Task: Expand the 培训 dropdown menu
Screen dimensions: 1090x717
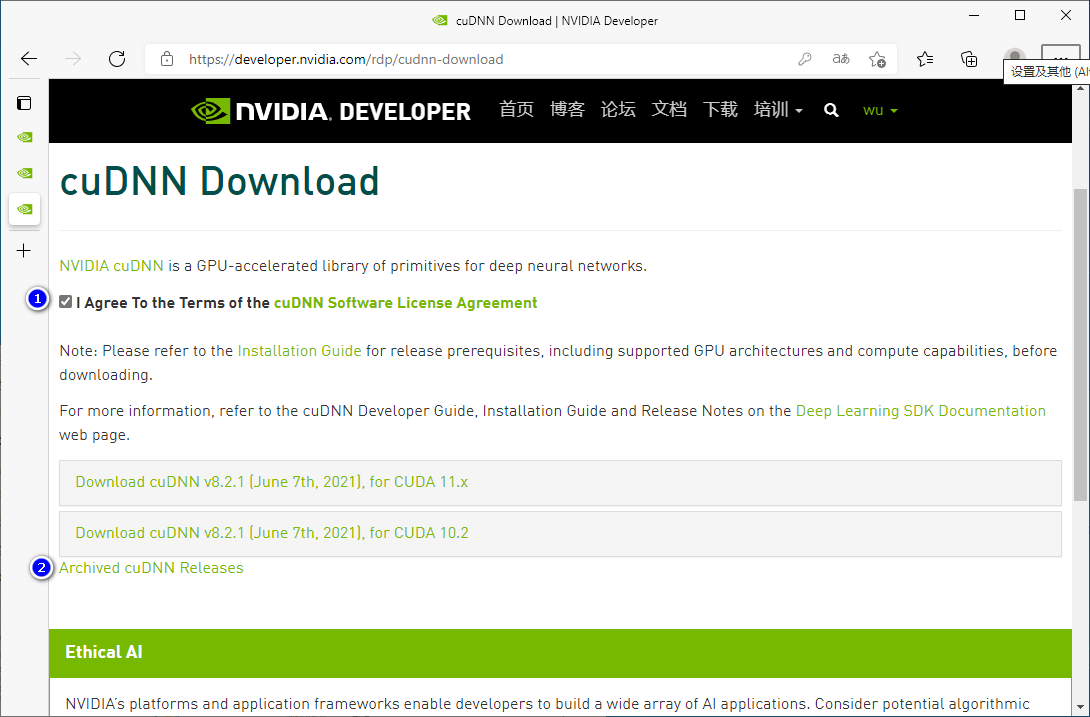Action: 778,110
